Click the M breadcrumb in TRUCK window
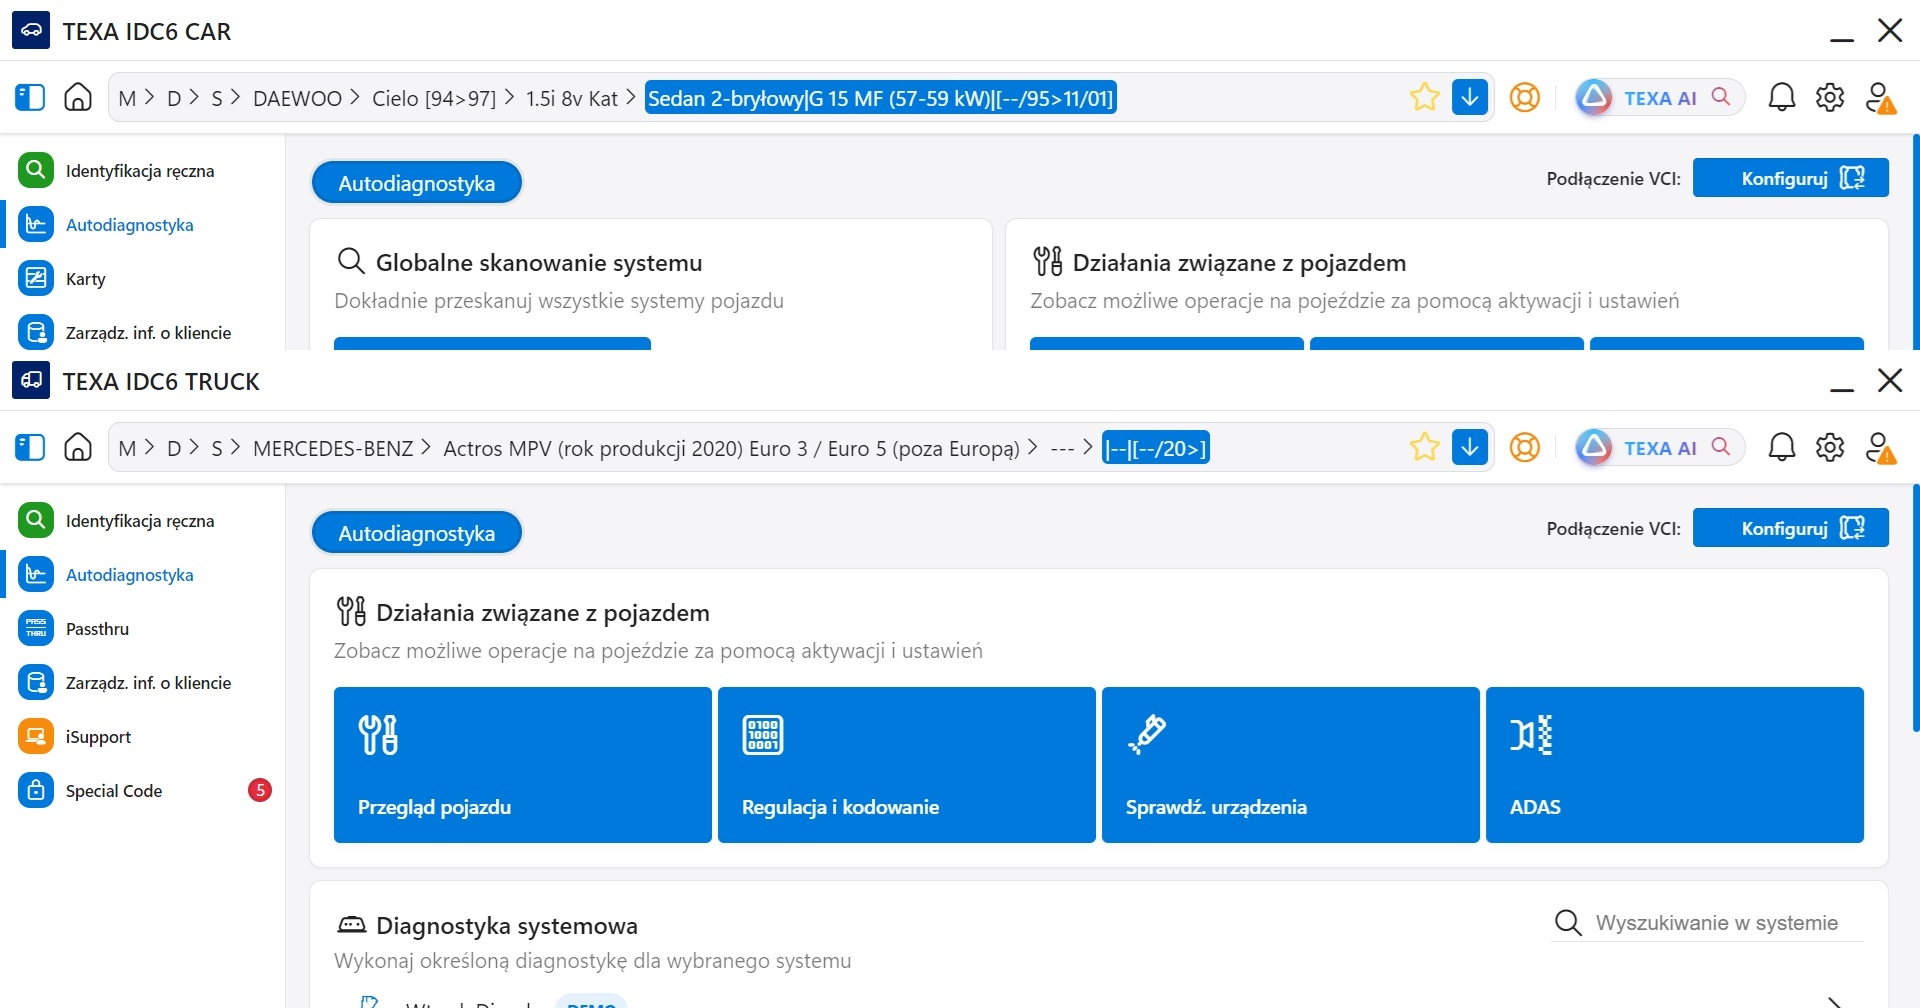Screen dimensions: 1920x1008 coord(127,448)
